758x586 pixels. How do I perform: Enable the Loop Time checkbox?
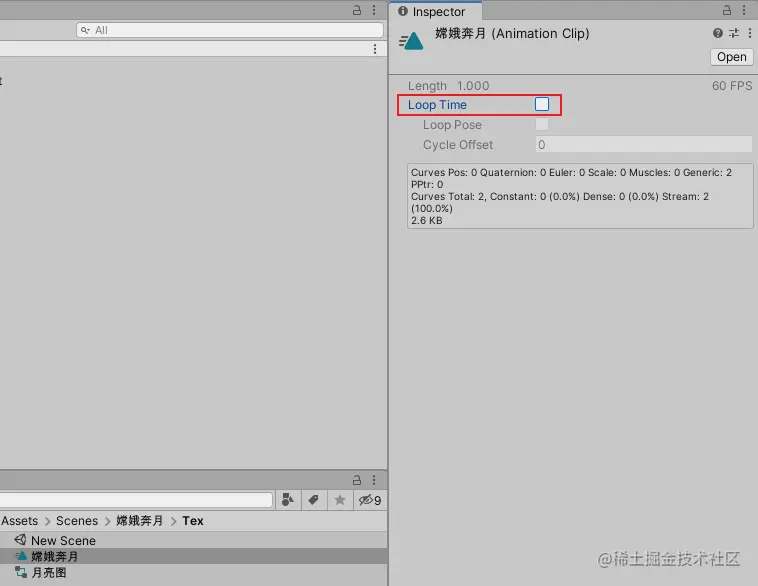tap(542, 104)
